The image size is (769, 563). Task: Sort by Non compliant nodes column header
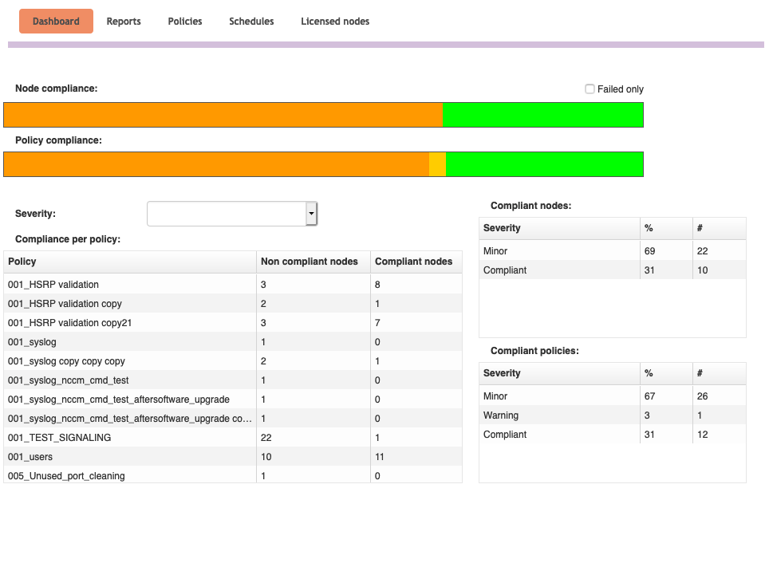coord(313,261)
